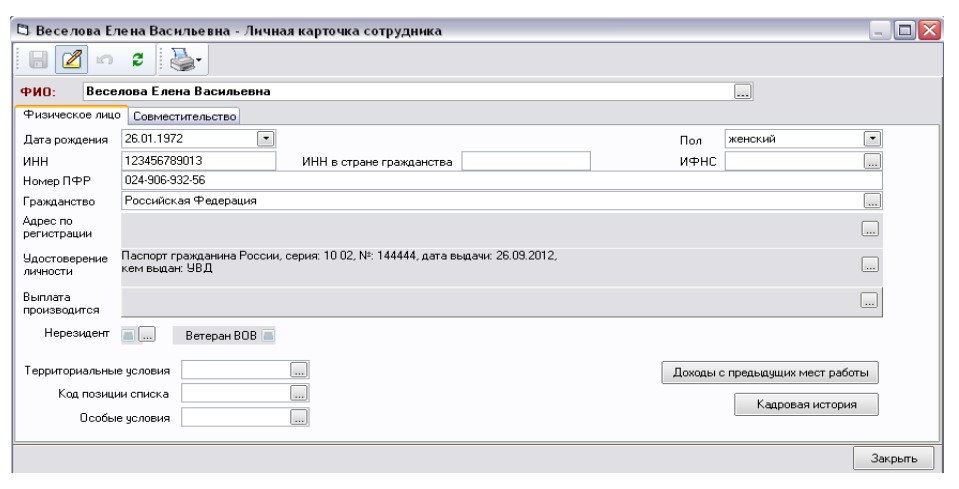Click the Закрыть button
Viewport: 959px width, 489px height.
(894, 458)
